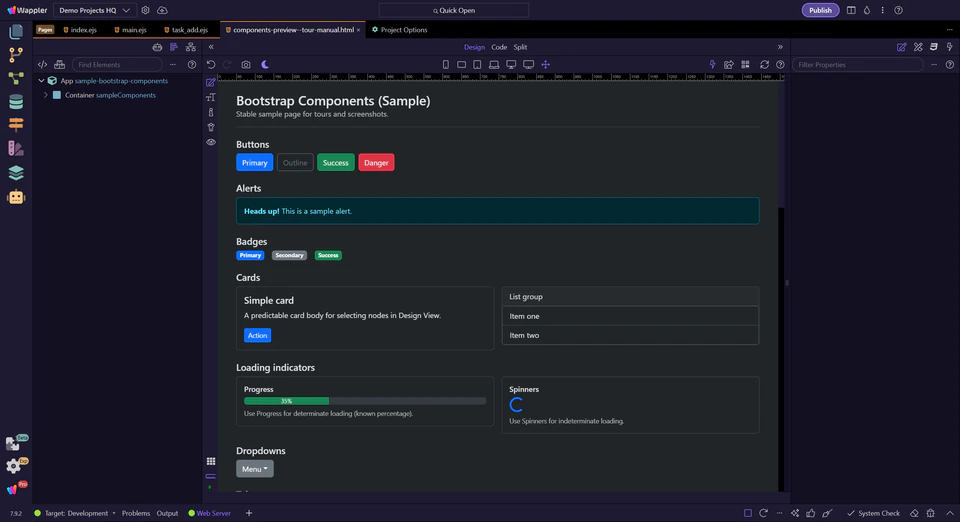Open the App Structure panel icon

coord(174,47)
